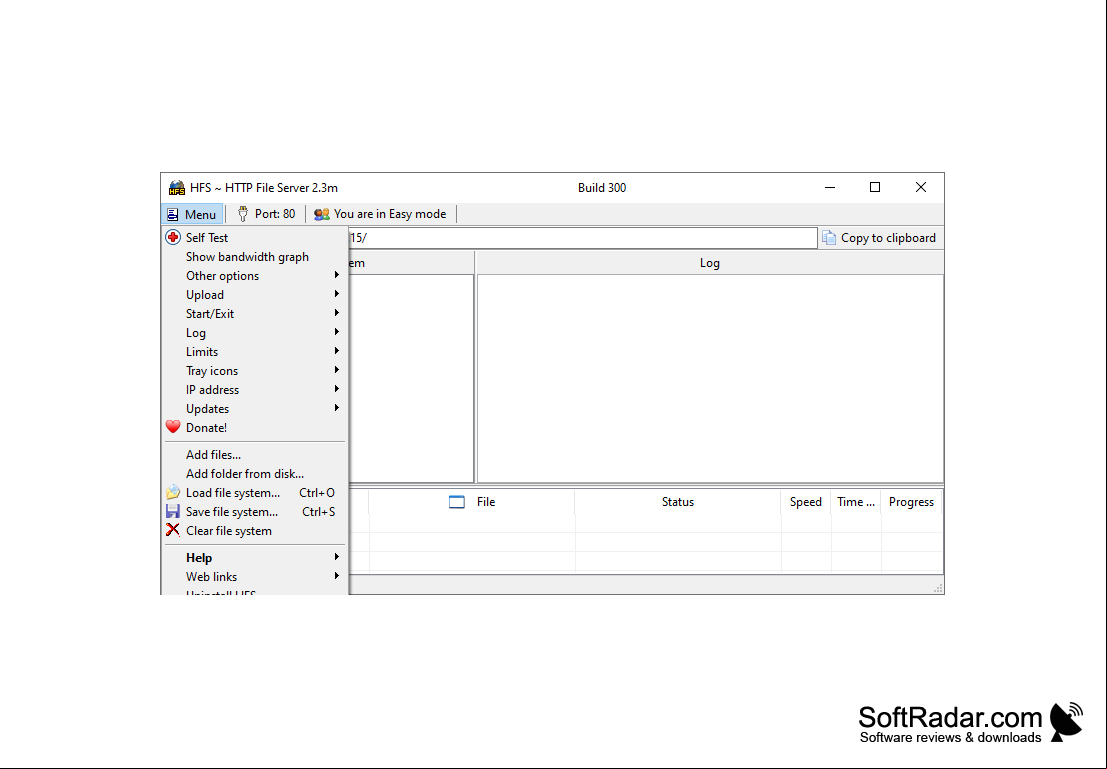Viewport: 1107px width, 769px height.
Task: Expand the Start/Exit submenu arrow
Action: pos(337,313)
